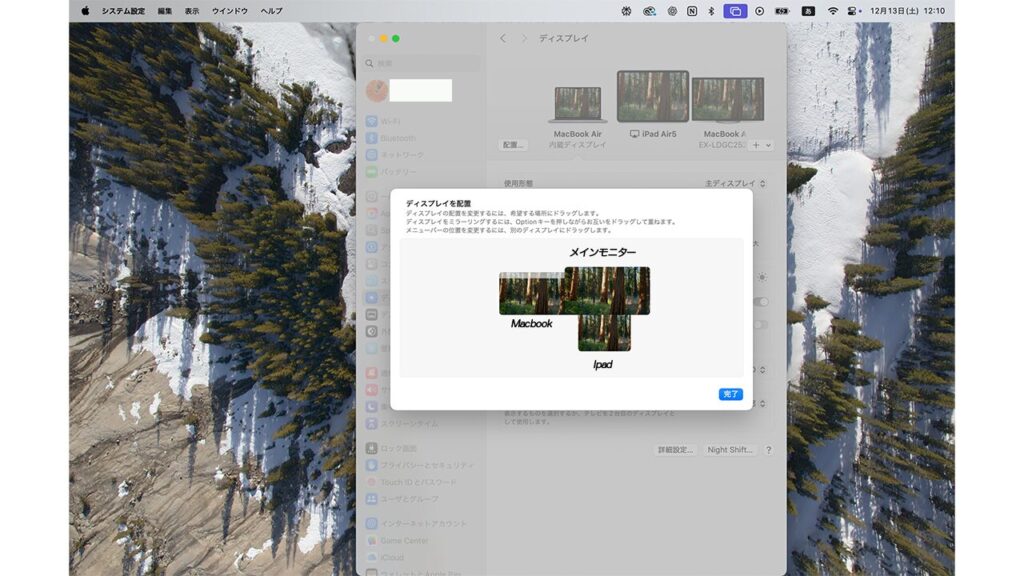Click the Creative Cloud icon in menu bar

(649, 11)
